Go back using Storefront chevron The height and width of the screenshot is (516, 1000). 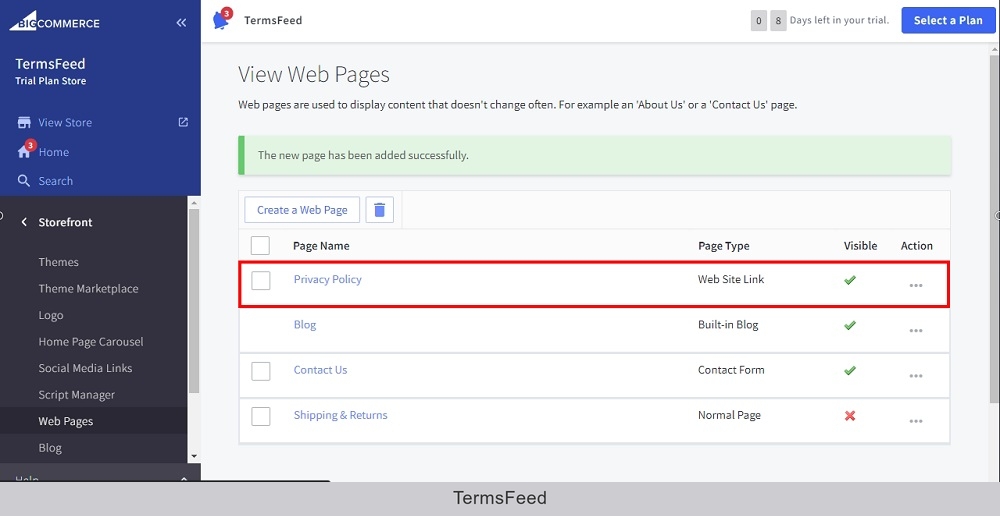click(24, 222)
